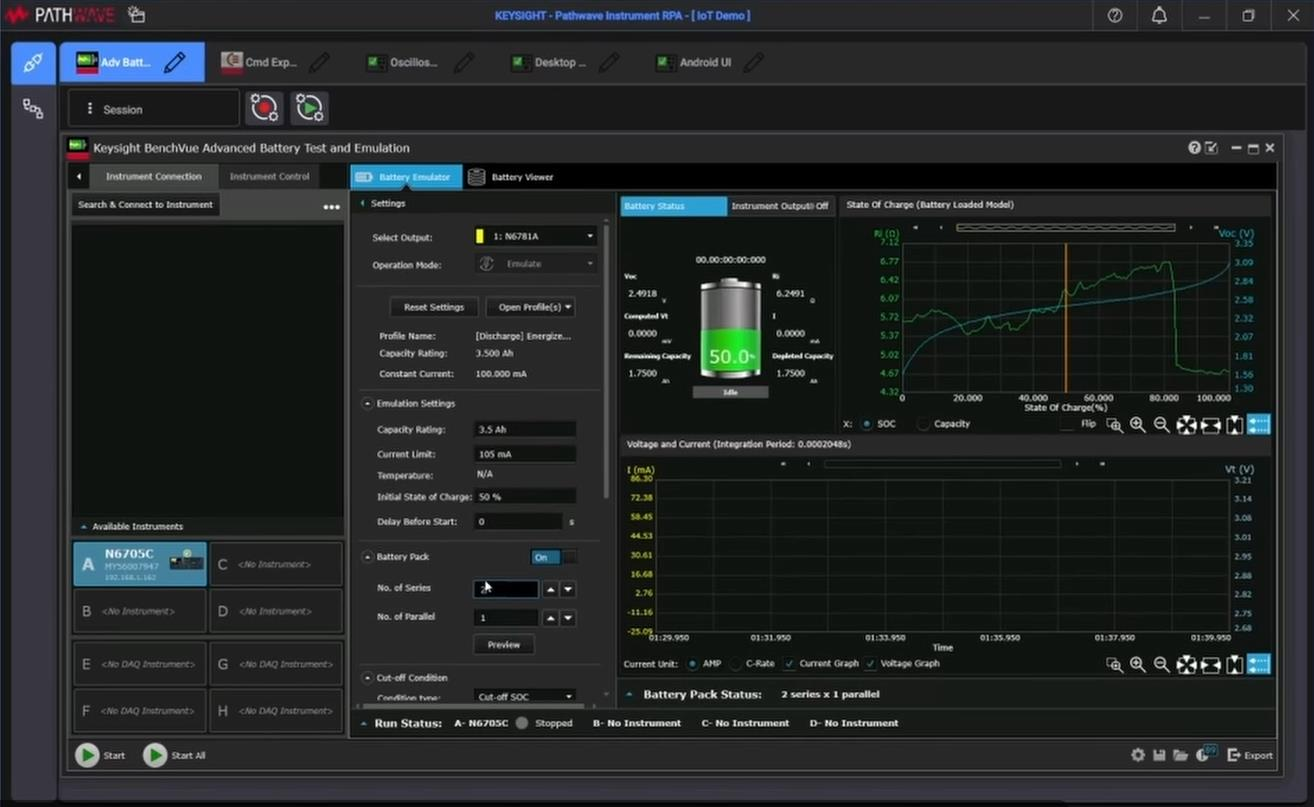
Task: Open the Instrument Control tab
Action: coord(269,177)
